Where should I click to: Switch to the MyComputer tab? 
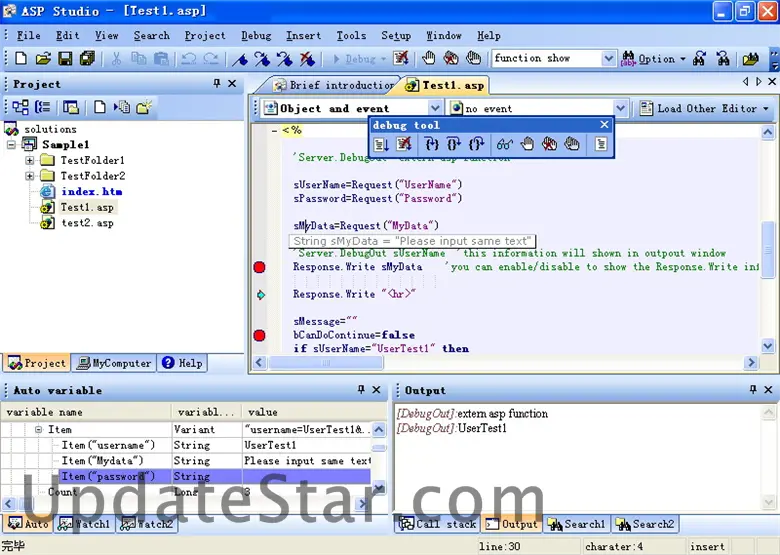click(x=113, y=363)
